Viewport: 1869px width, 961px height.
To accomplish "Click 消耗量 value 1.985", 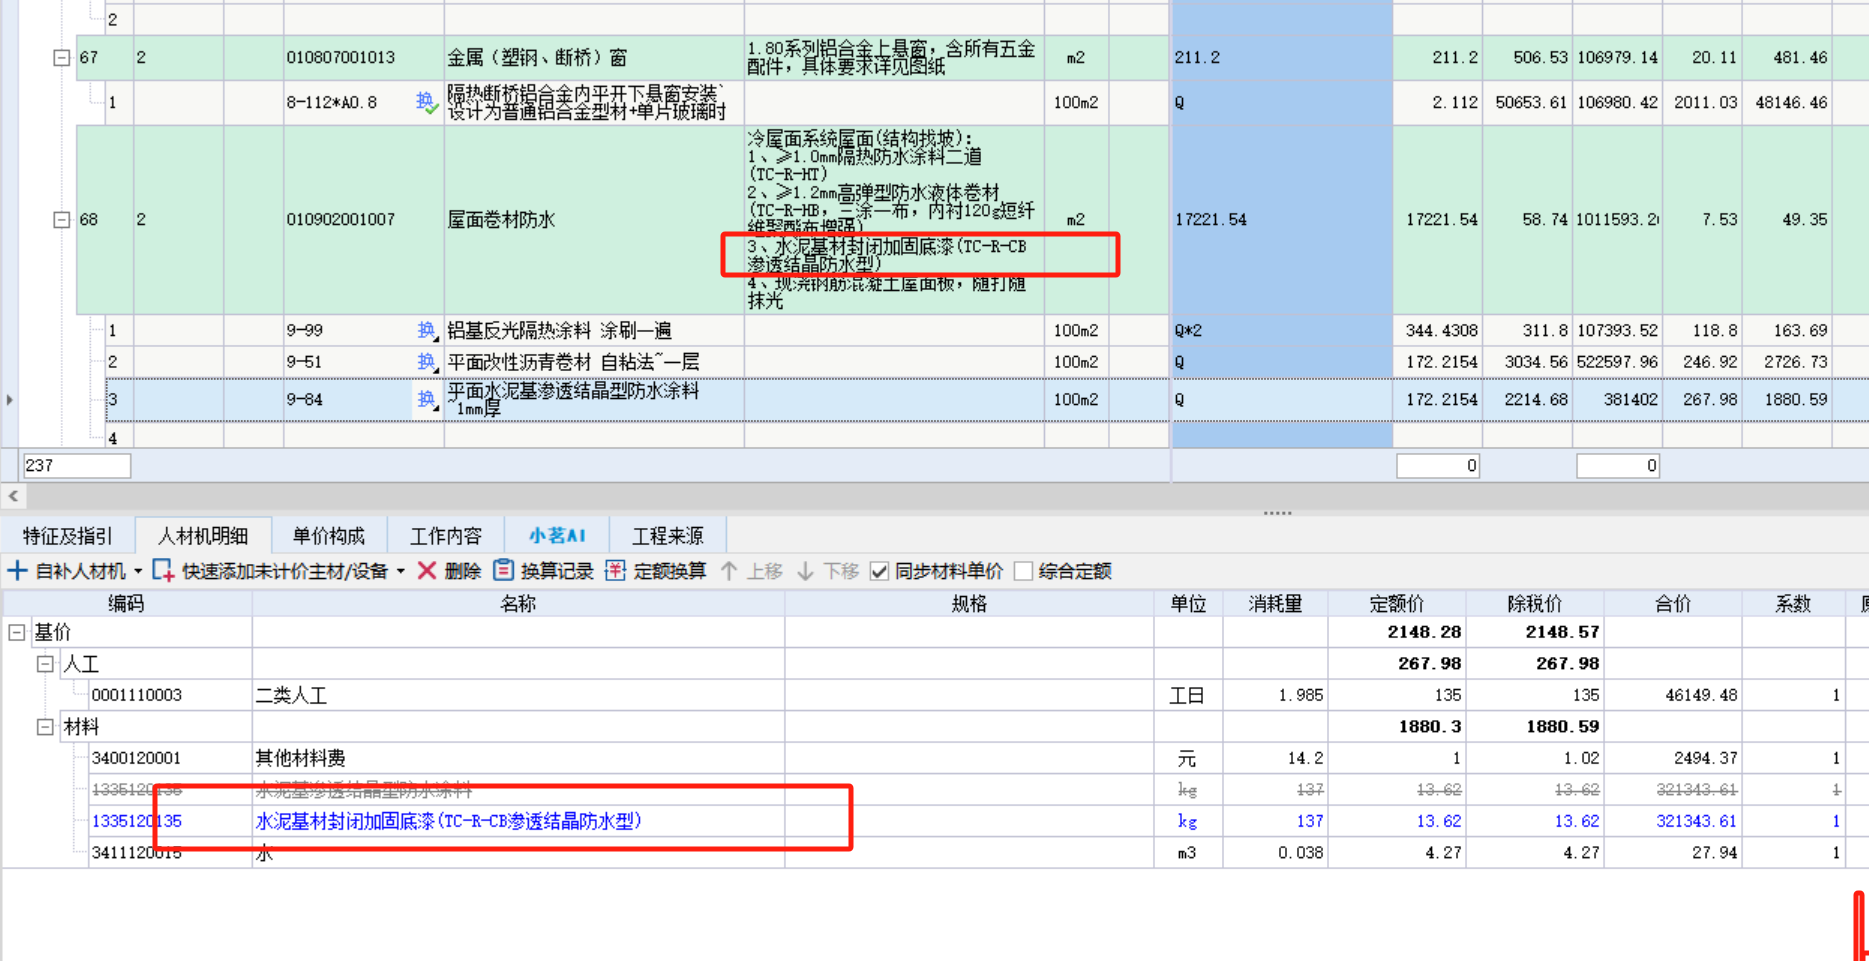I will 1300,695.
